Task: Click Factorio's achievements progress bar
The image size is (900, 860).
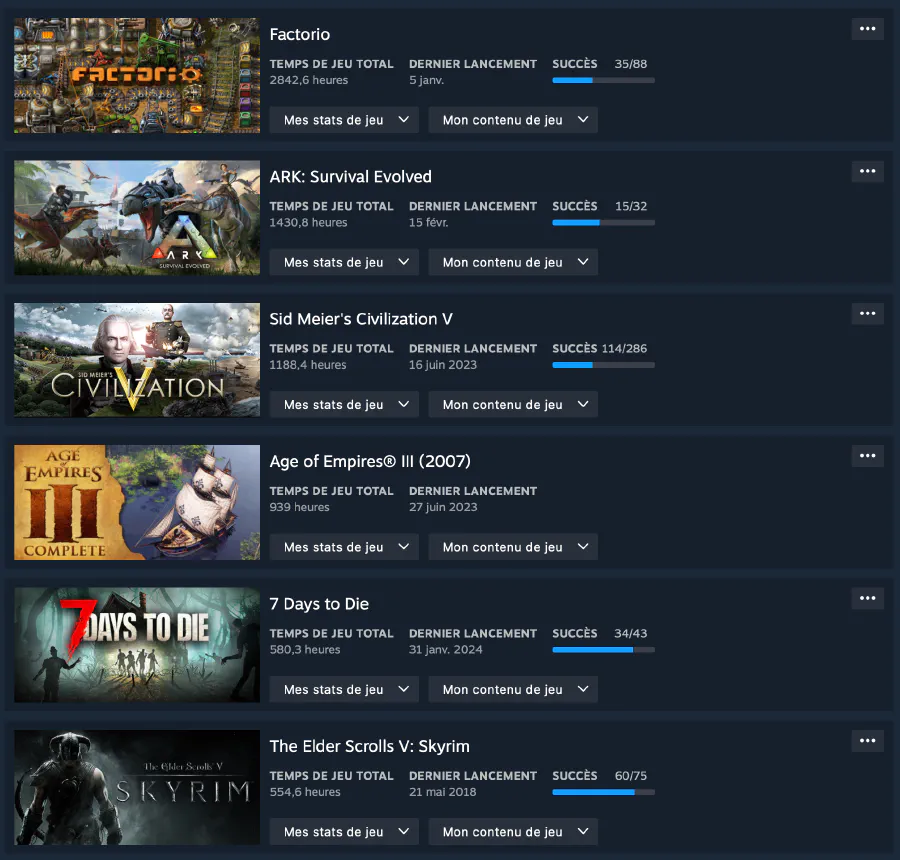Action: coord(603,80)
